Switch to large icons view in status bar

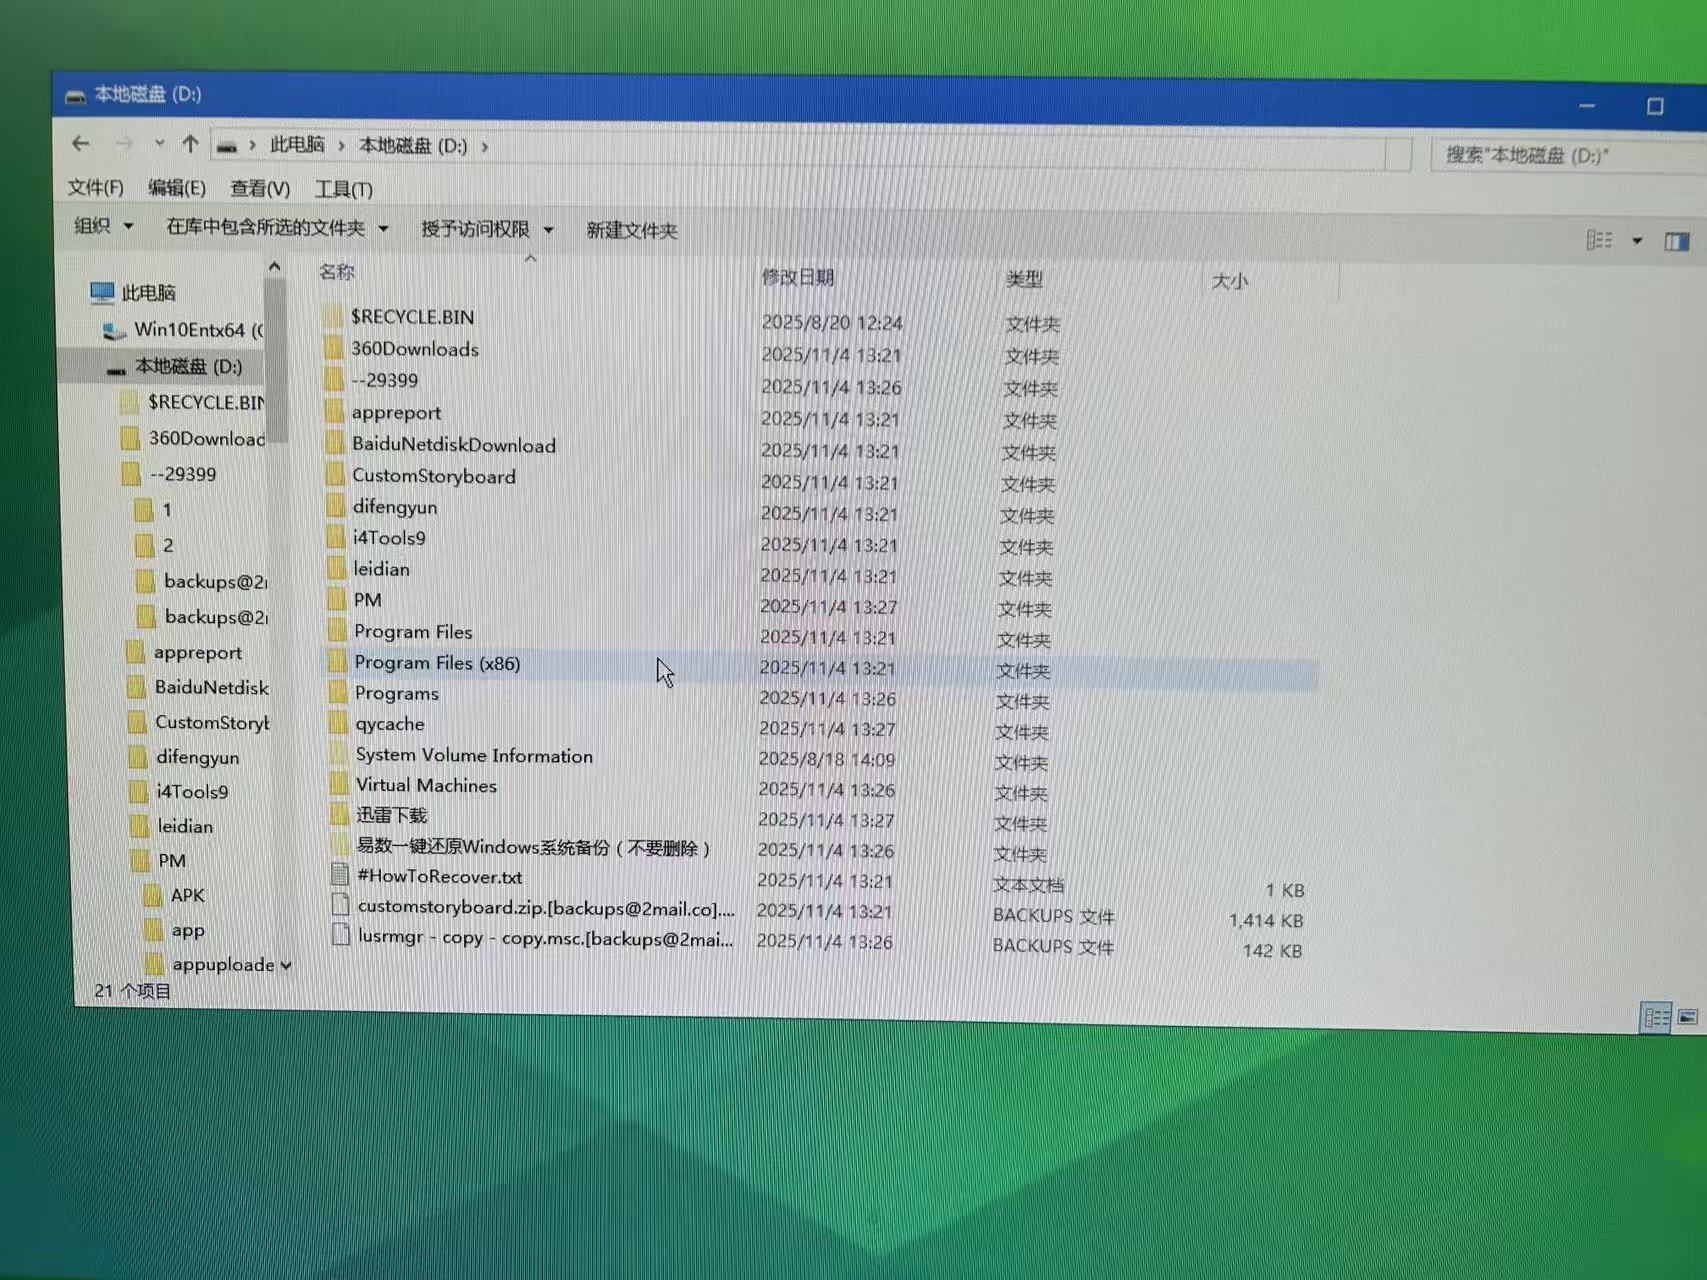(1688, 1018)
